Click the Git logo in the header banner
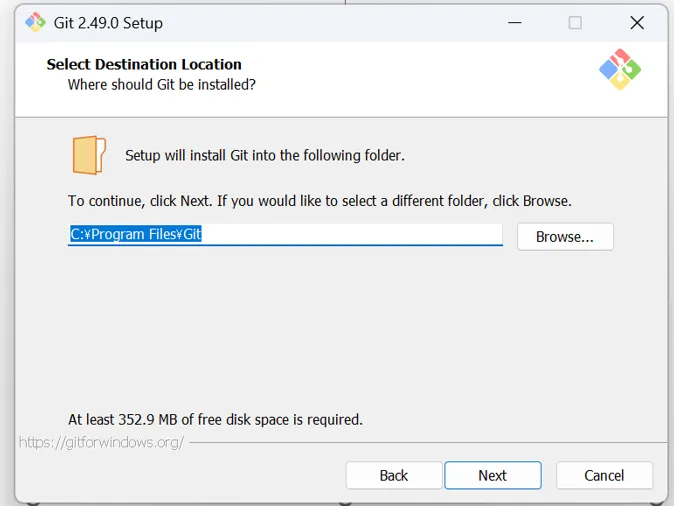This screenshot has height=506, width=674. [619, 70]
